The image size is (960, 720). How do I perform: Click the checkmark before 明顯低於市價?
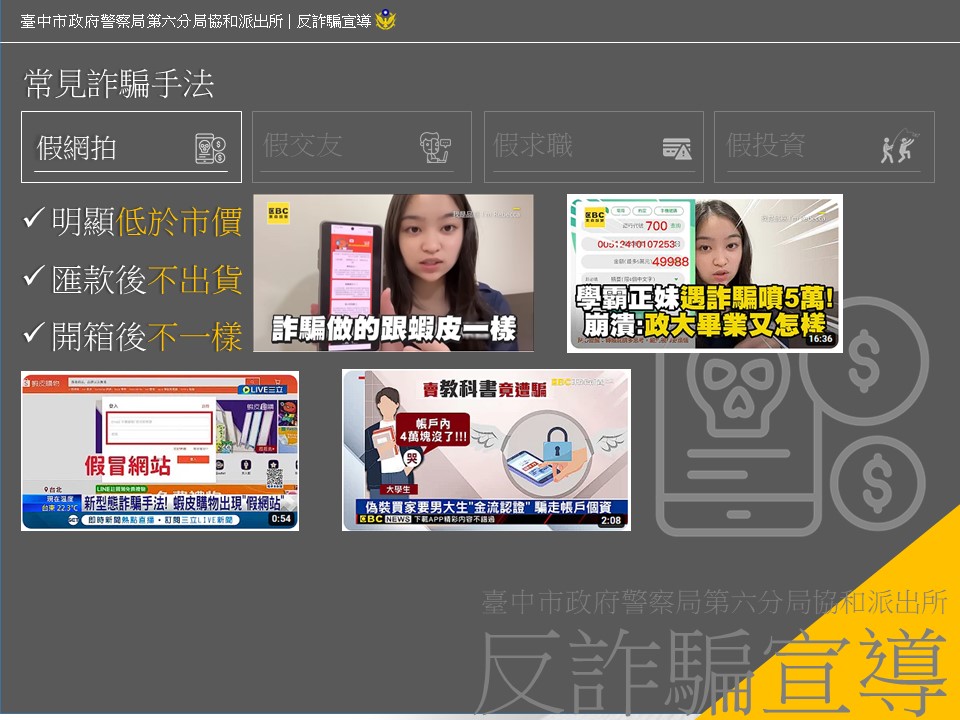coord(34,219)
